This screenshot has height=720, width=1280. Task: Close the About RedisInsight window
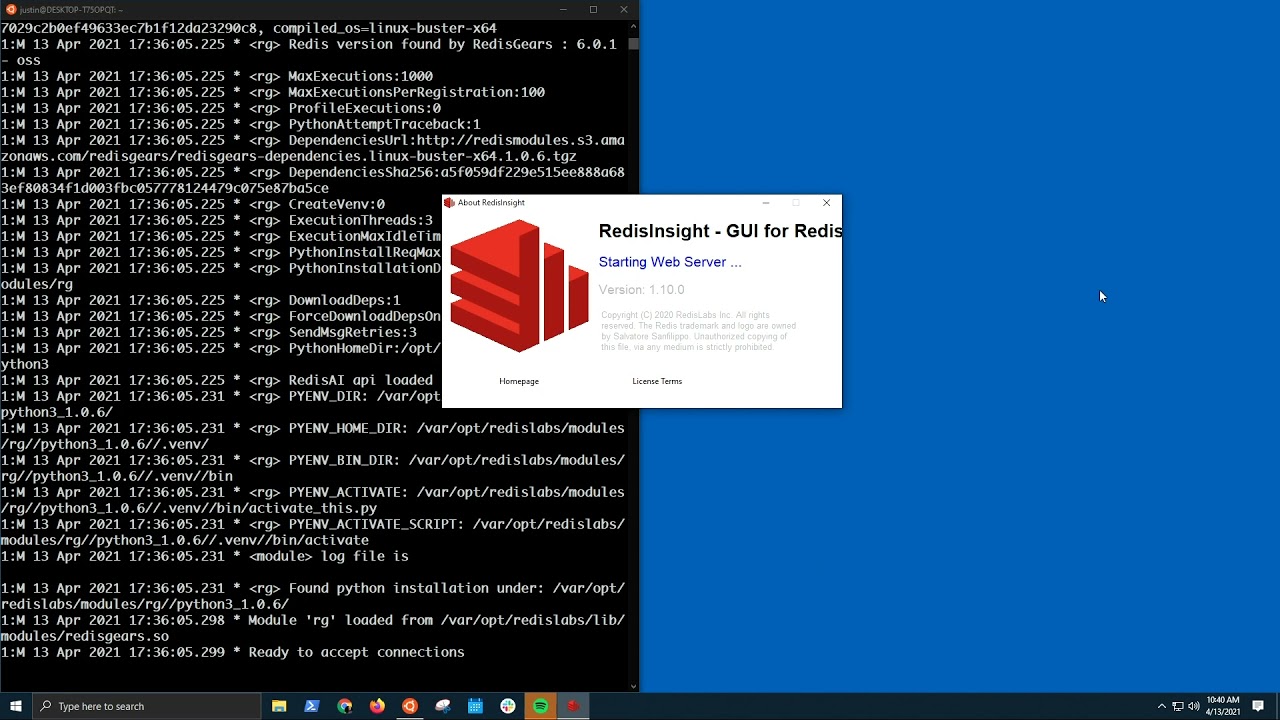pos(826,203)
